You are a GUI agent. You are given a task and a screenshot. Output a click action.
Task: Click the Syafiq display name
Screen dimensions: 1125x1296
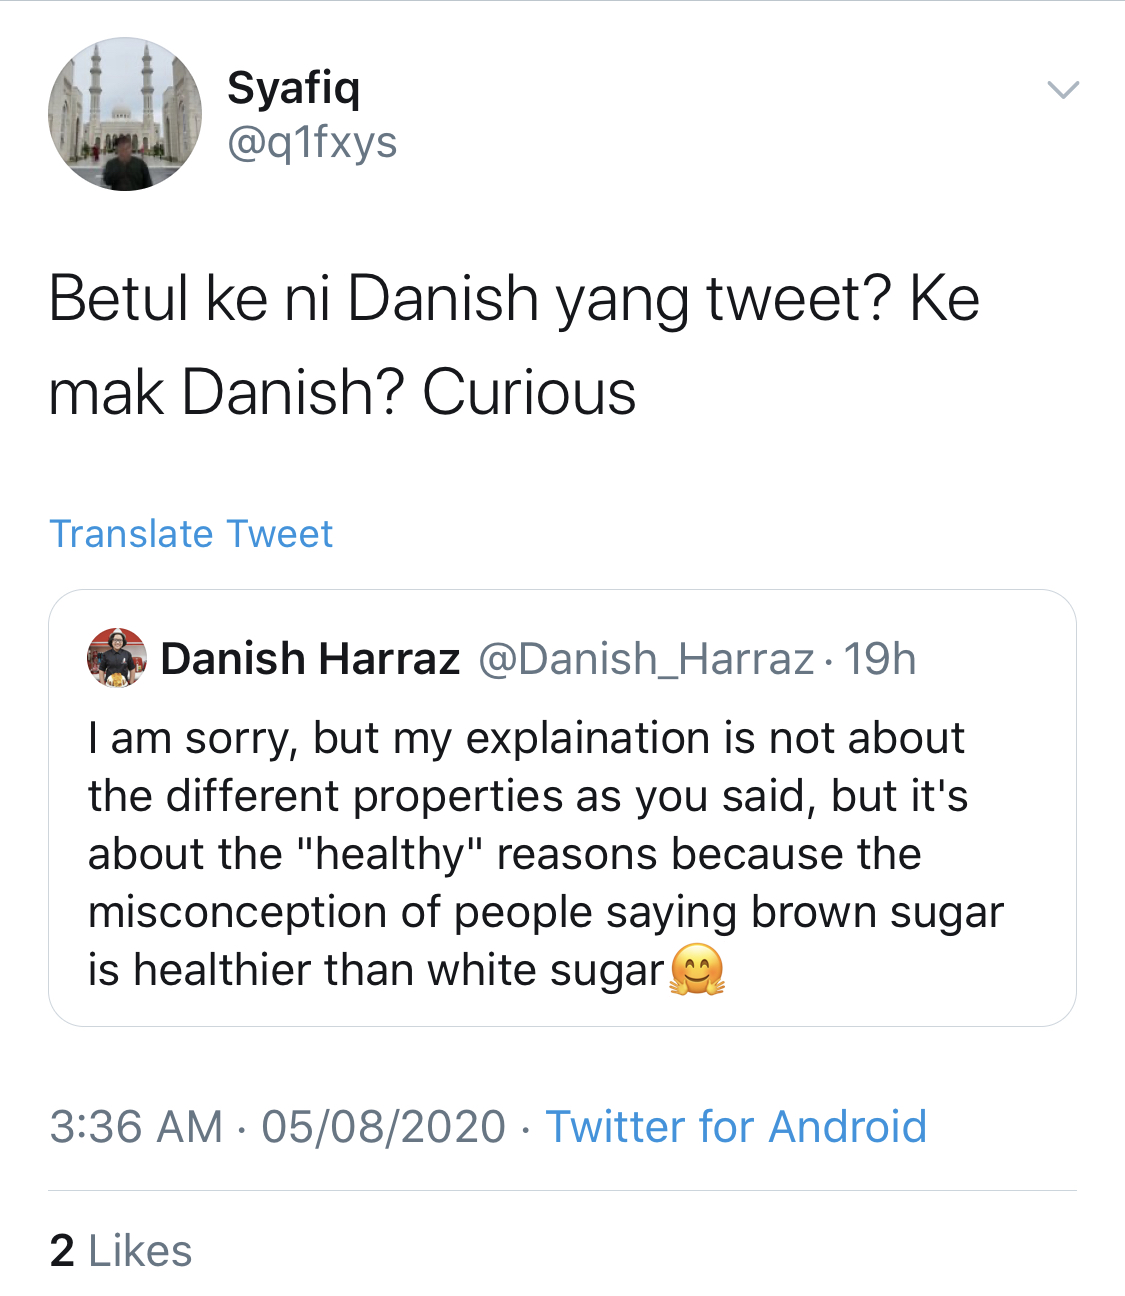pyautogui.click(x=293, y=87)
